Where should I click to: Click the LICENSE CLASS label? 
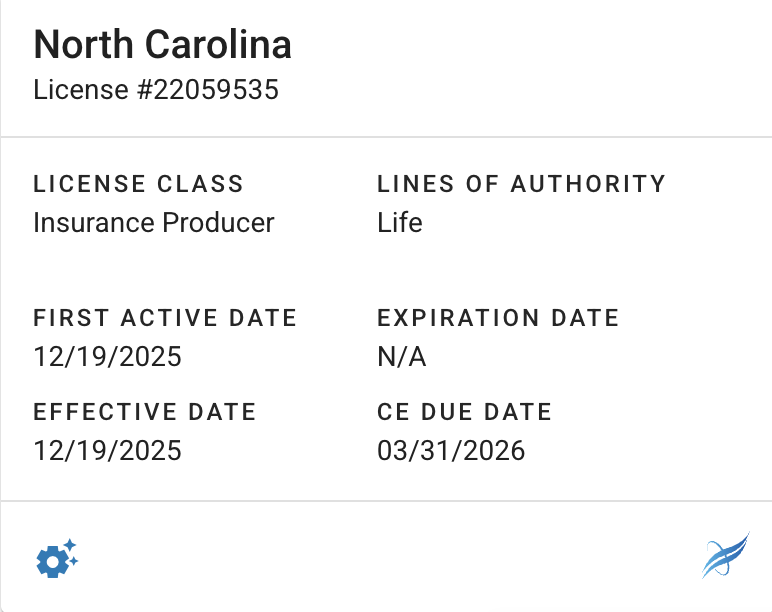pos(138,184)
